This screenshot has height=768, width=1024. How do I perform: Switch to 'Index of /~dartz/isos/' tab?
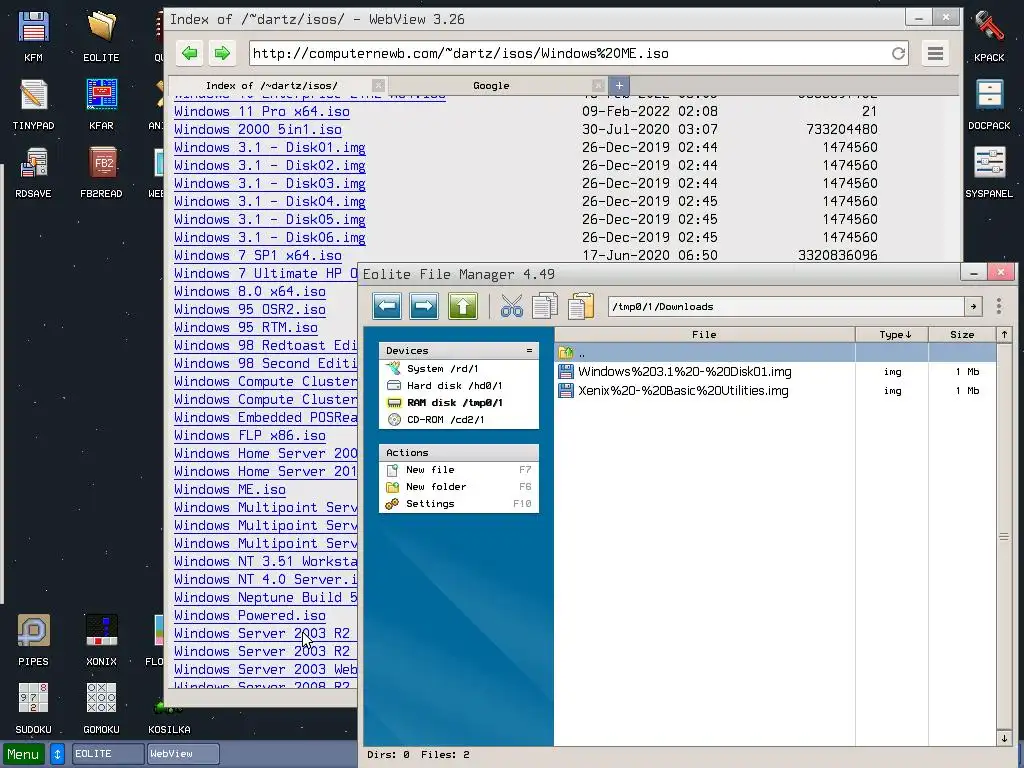coord(271,86)
